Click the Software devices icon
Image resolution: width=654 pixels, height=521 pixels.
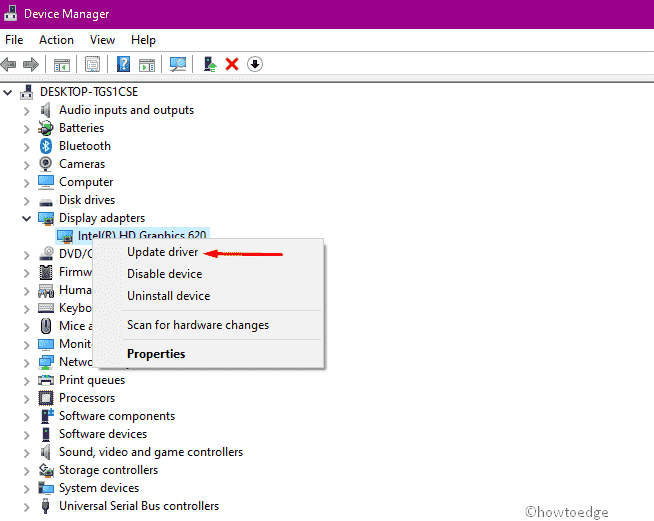coord(46,434)
